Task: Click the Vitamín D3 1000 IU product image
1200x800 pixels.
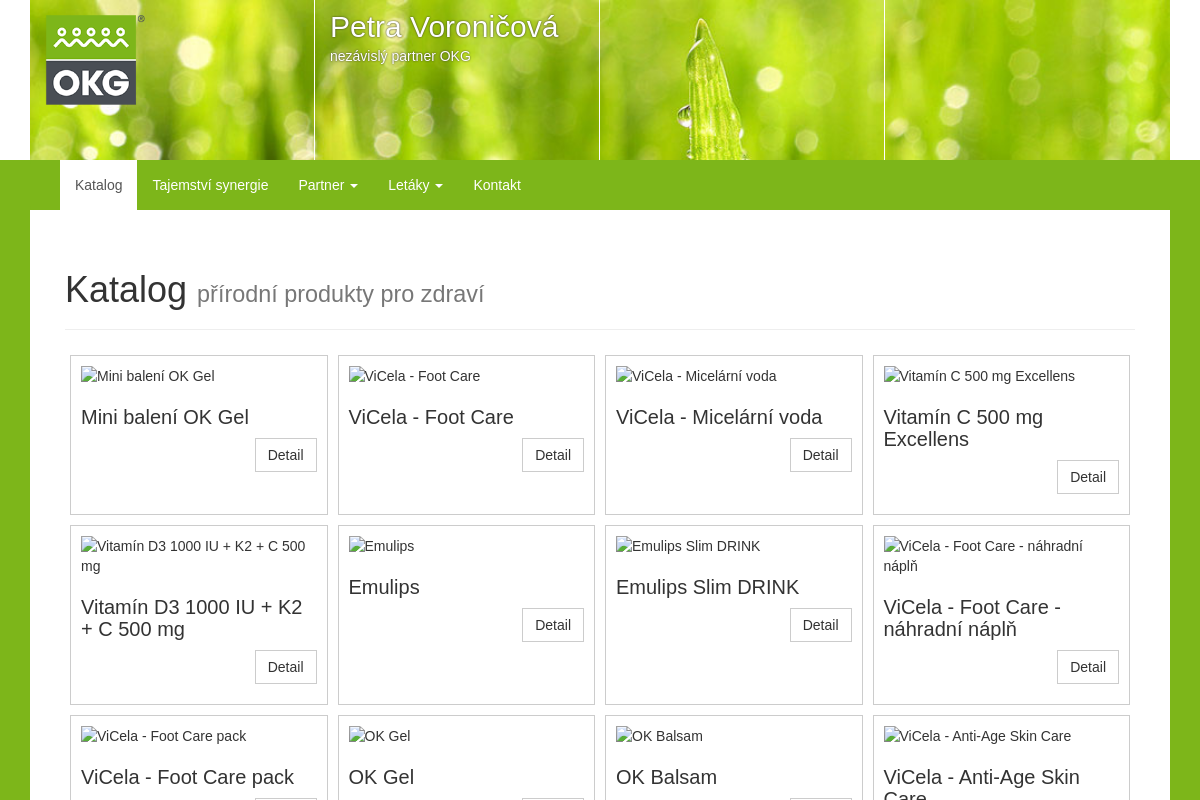Action: [193, 556]
